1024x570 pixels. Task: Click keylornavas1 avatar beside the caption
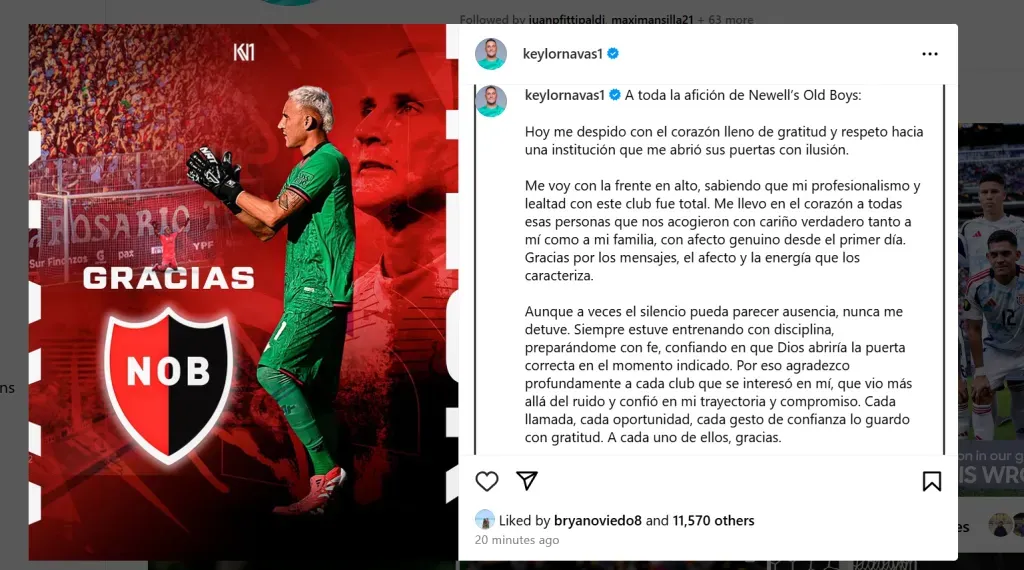[x=490, y=101]
